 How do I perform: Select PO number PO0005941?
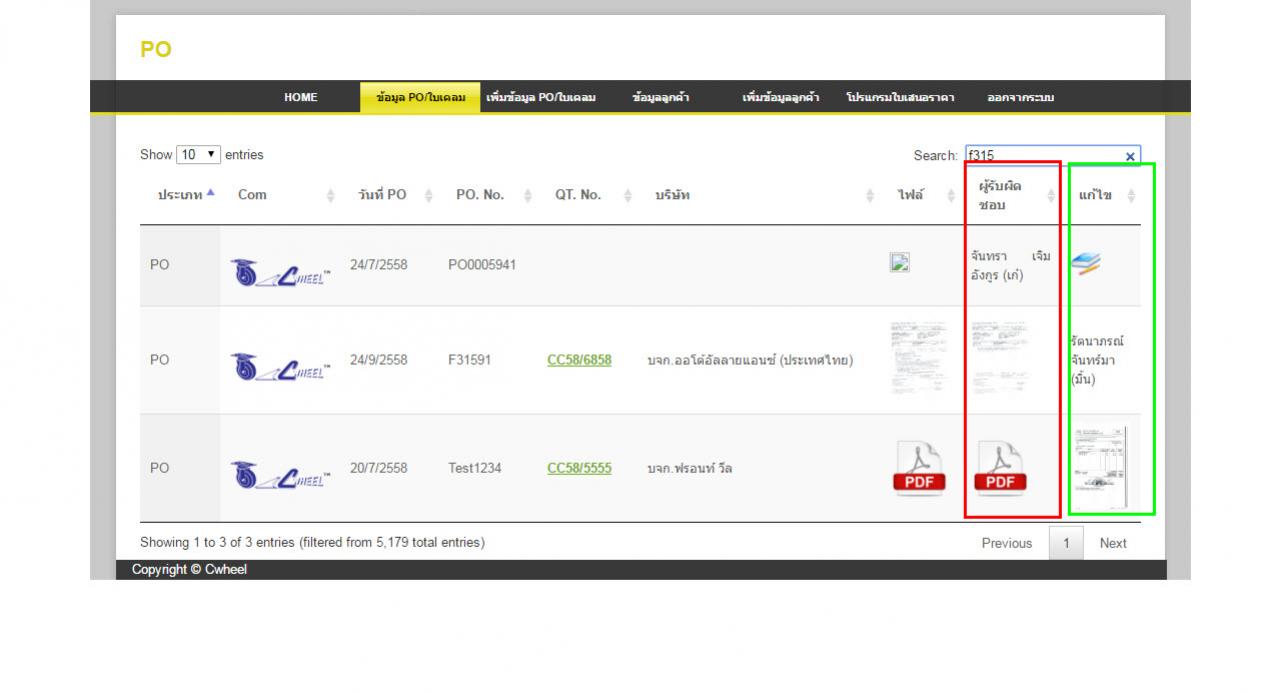coord(482,264)
